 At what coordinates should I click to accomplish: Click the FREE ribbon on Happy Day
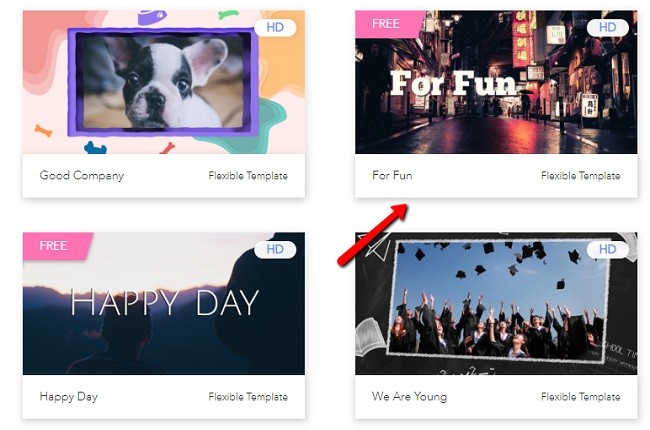(x=56, y=246)
